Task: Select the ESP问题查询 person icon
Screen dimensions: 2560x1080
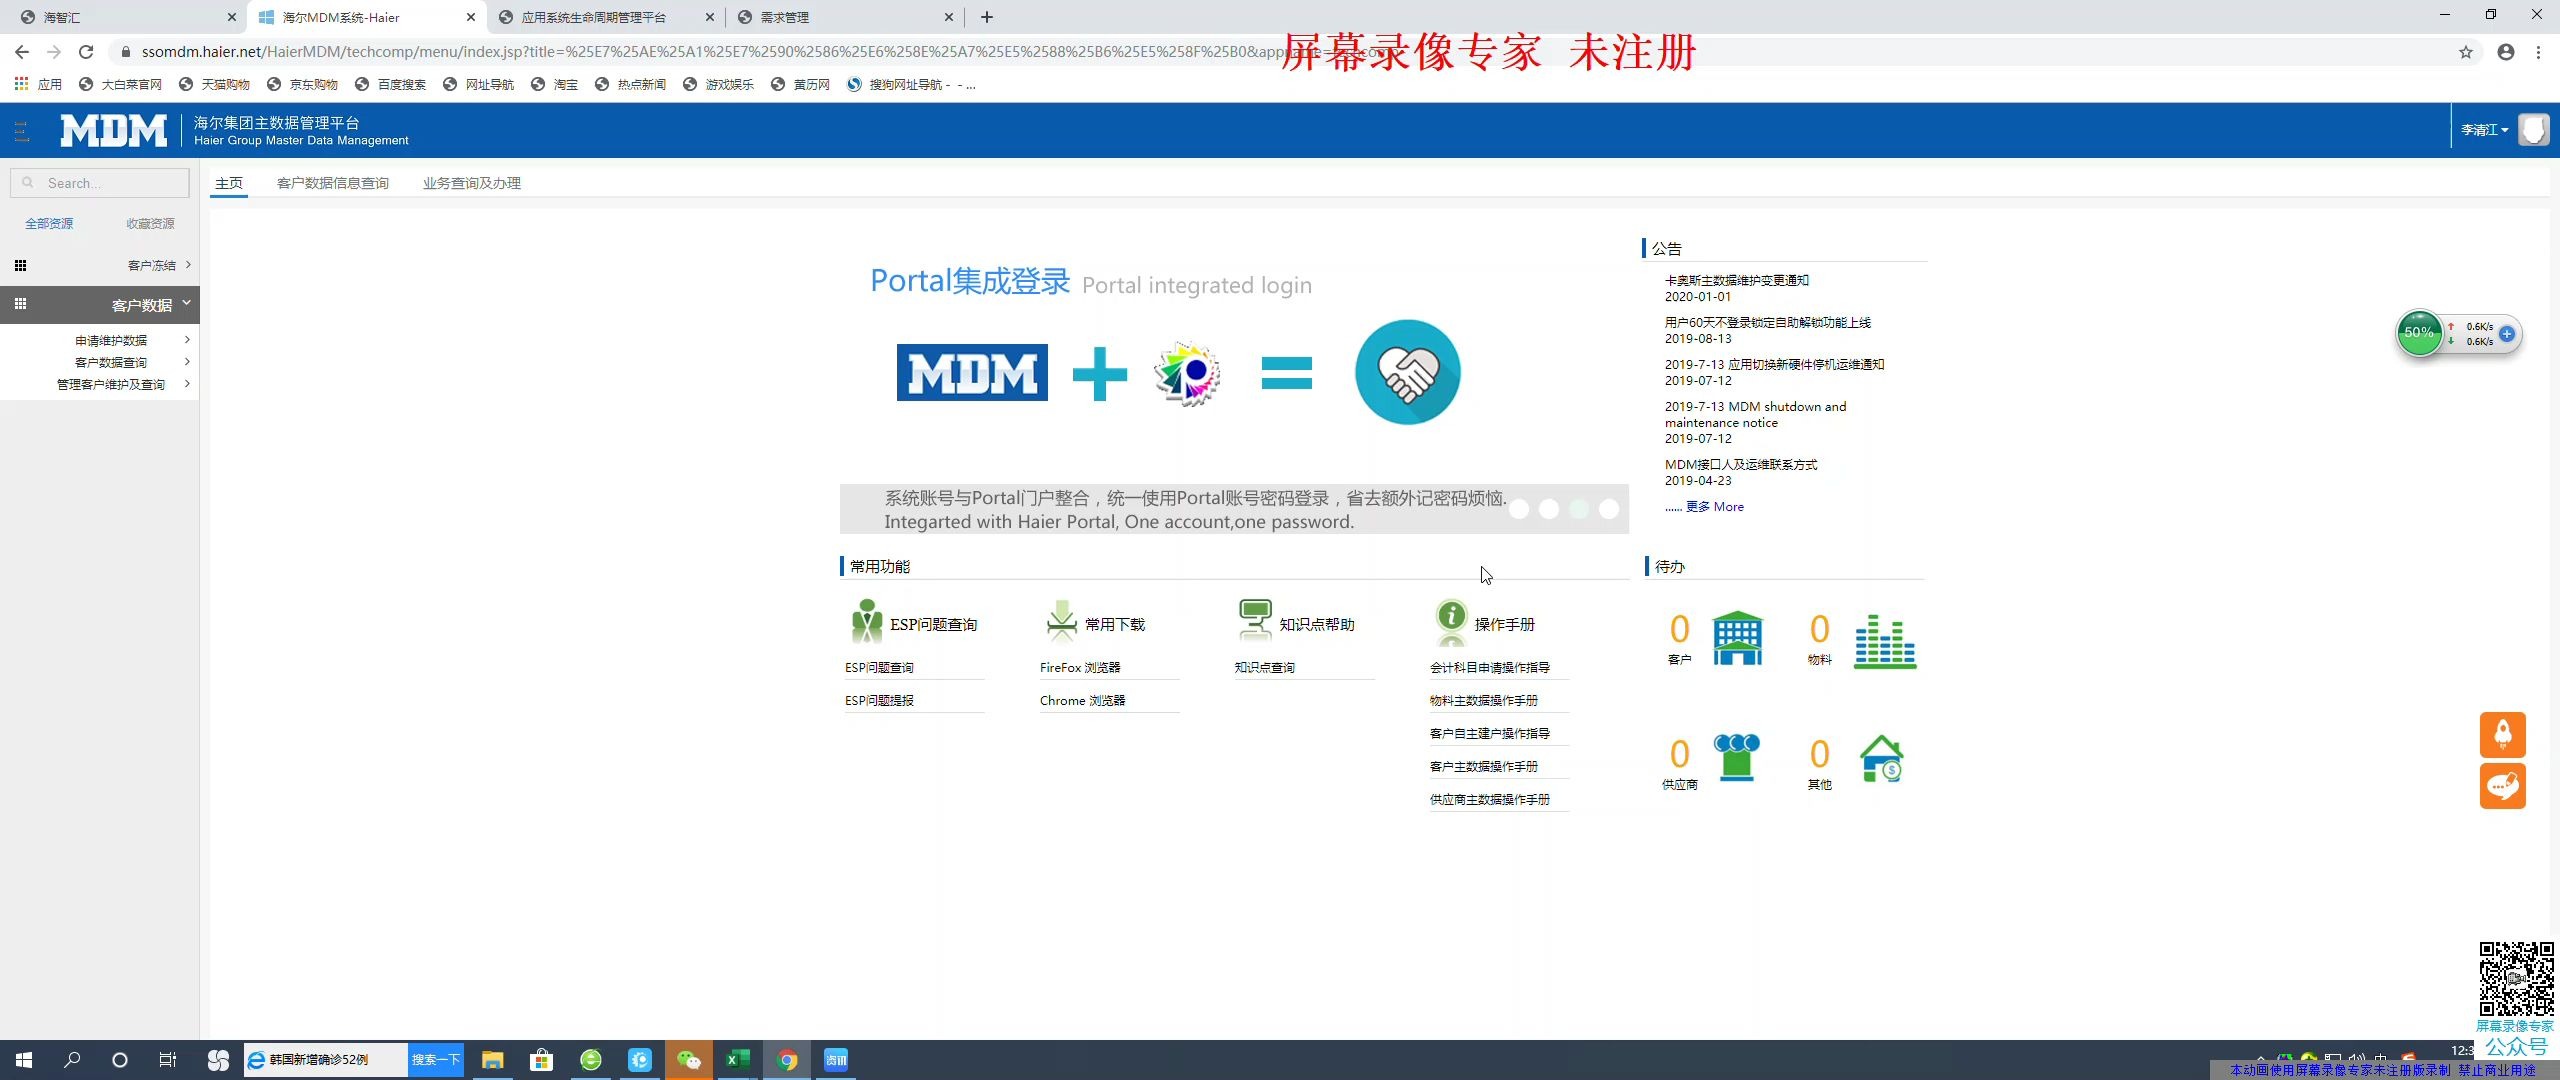Action: click(x=866, y=620)
